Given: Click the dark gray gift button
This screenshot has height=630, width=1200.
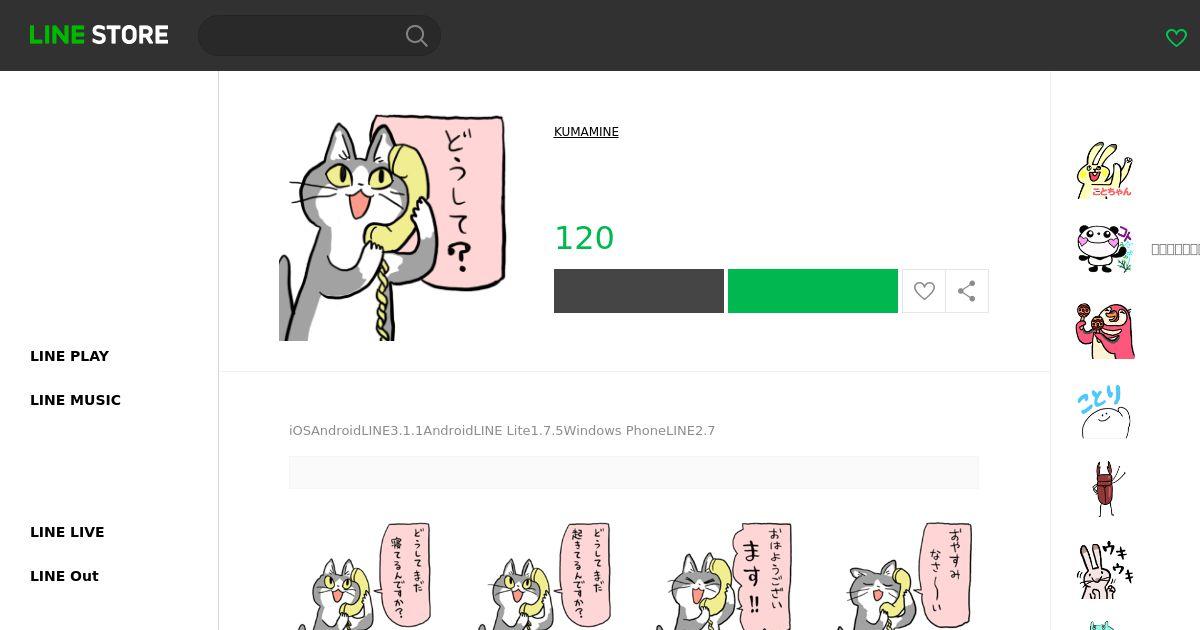Looking at the screenshot, I should [x=639, y=291].
